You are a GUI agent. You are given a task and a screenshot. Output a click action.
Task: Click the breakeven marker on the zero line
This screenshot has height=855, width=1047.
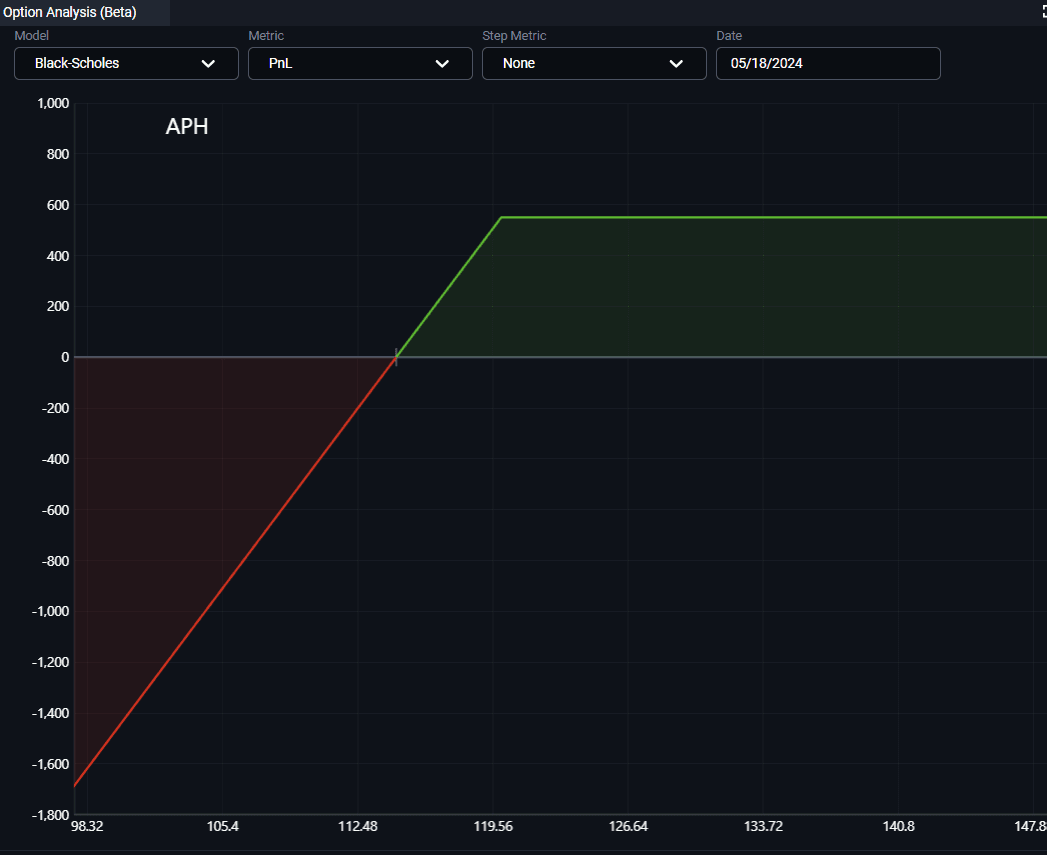[396, 357]
